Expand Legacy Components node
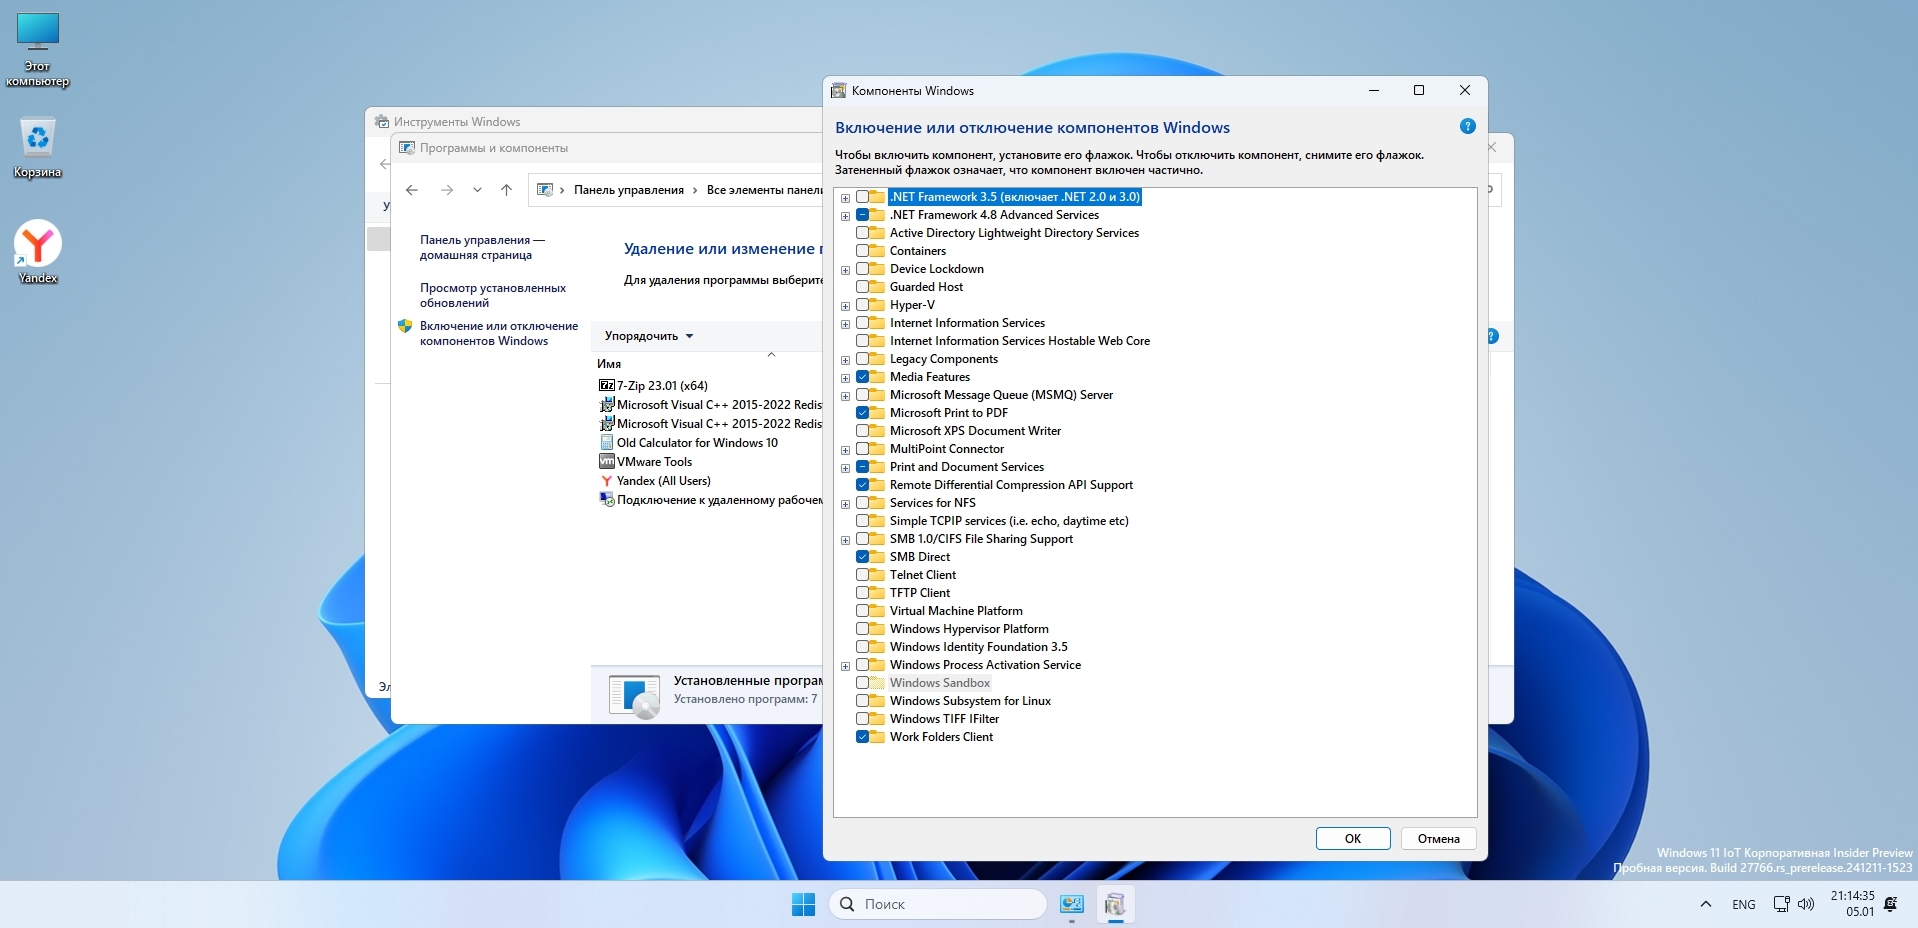 [845, 360]
